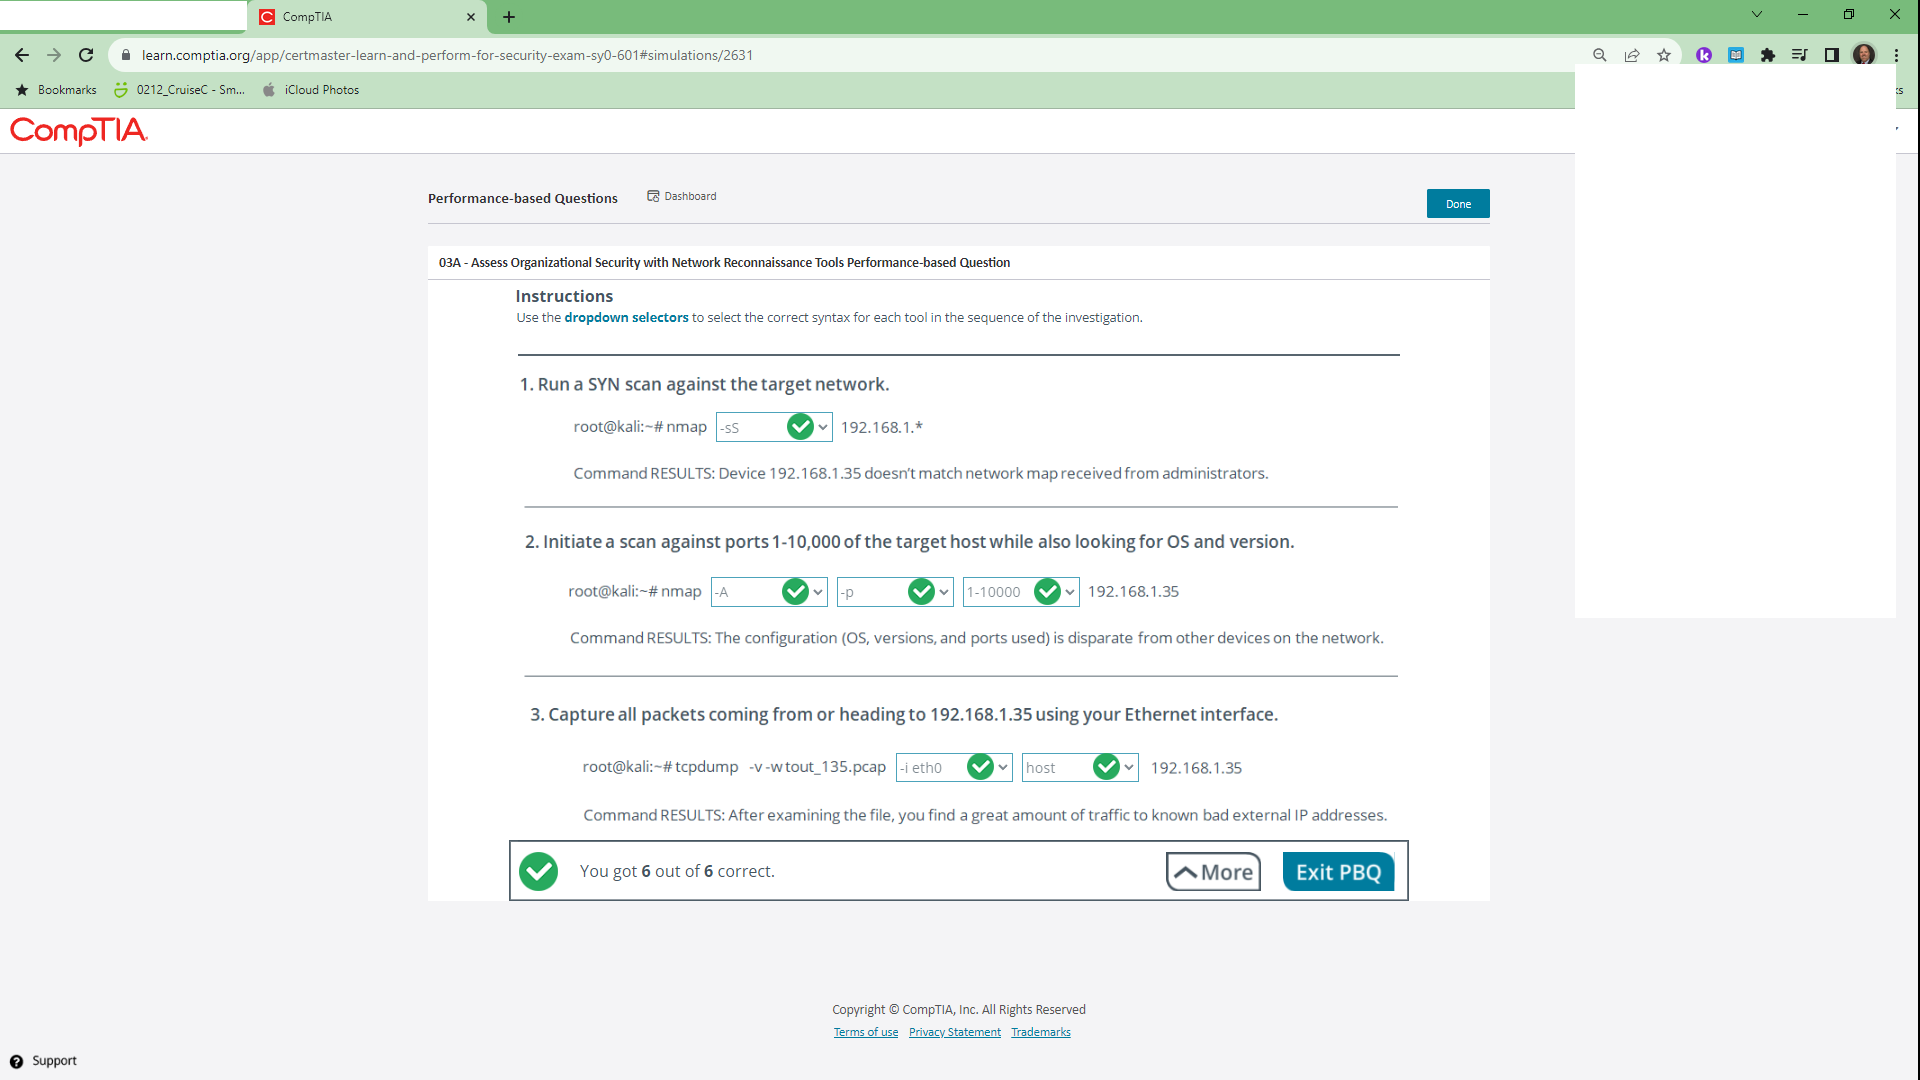Expand the More feedback panel
The image size is (1920, 1080).
point(1213,872)
